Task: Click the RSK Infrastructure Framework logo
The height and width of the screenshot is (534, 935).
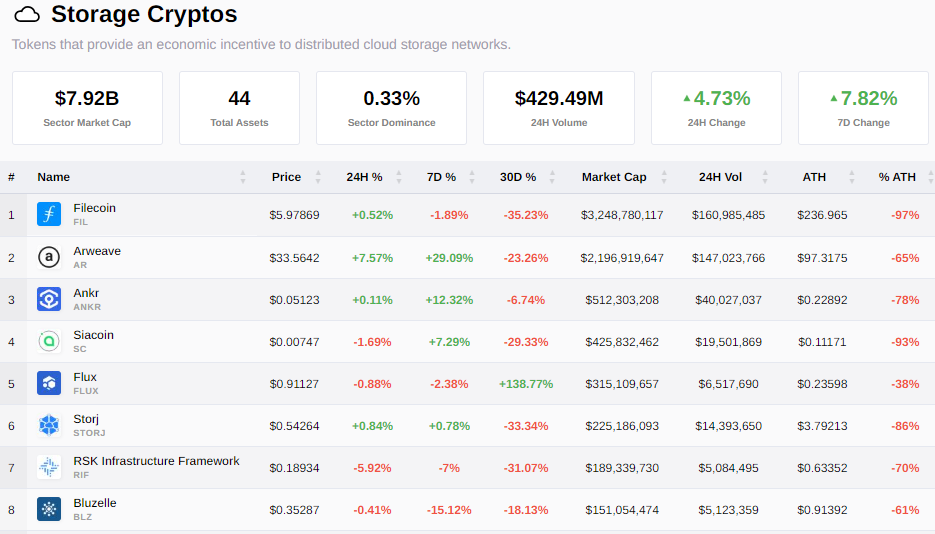Action: [x=49, y=467]
